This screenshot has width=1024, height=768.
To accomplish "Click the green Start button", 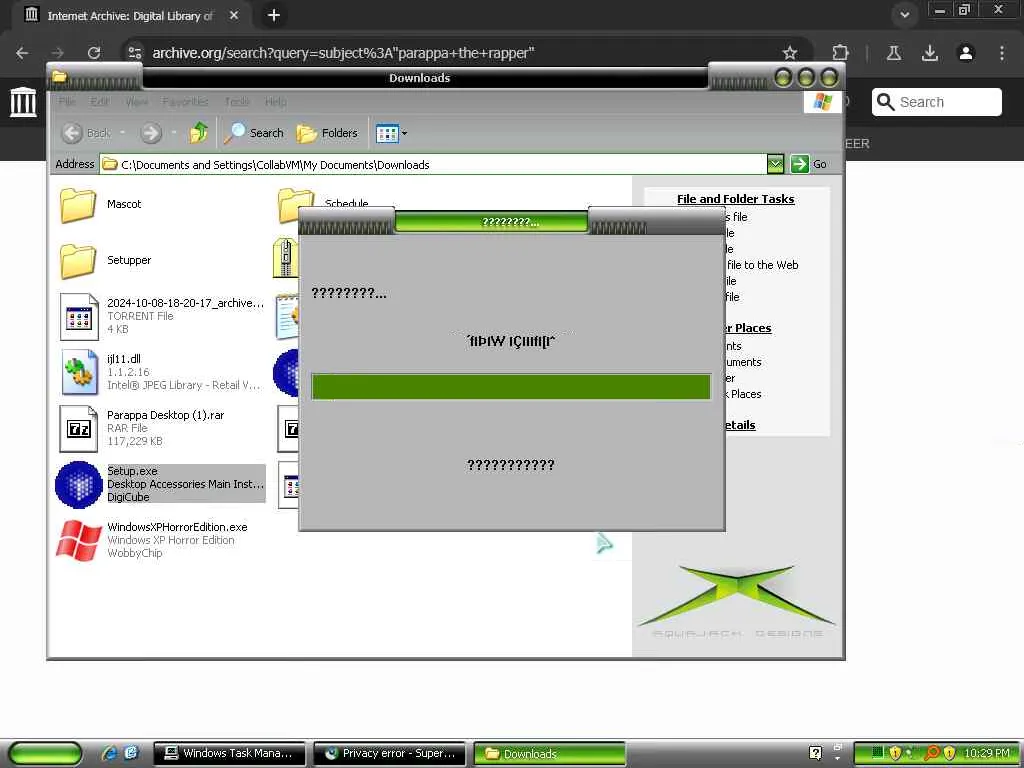I will point(46,754).
